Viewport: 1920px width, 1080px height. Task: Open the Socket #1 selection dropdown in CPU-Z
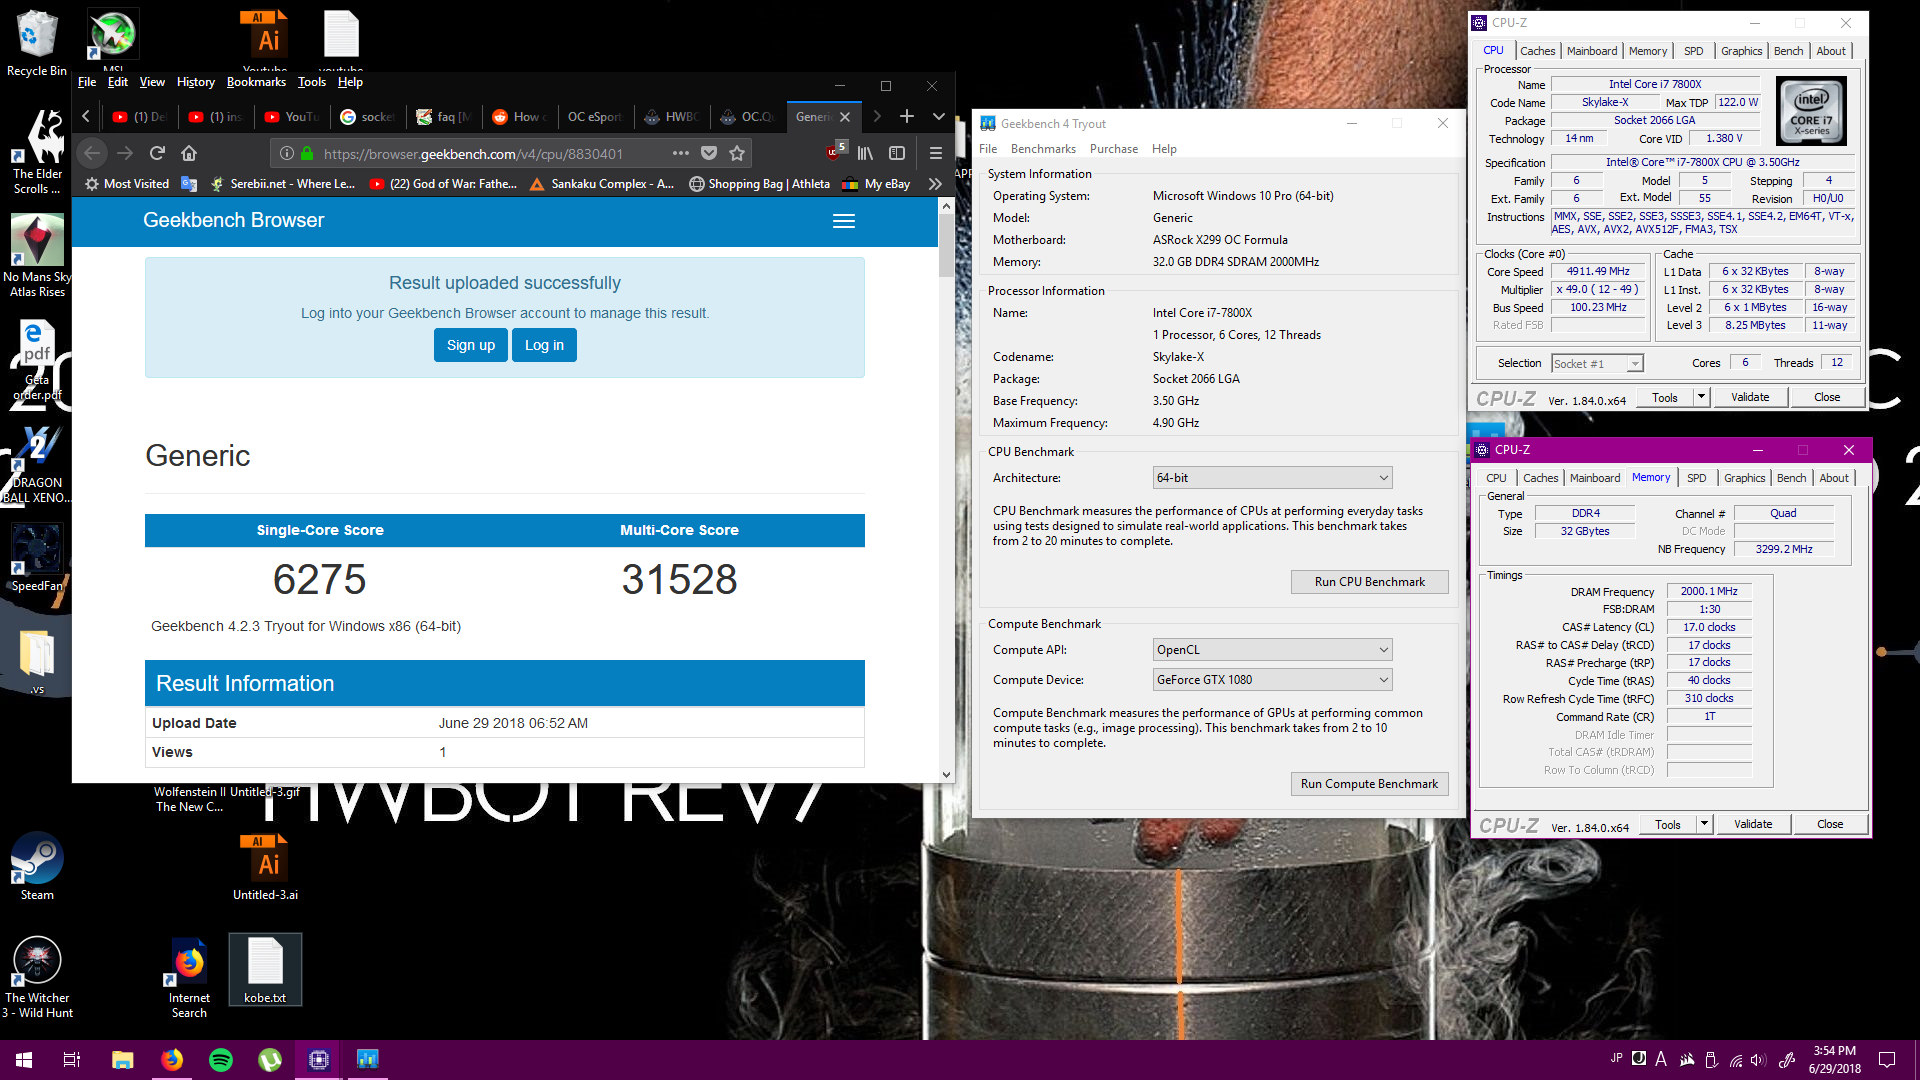click(1597, 364)
